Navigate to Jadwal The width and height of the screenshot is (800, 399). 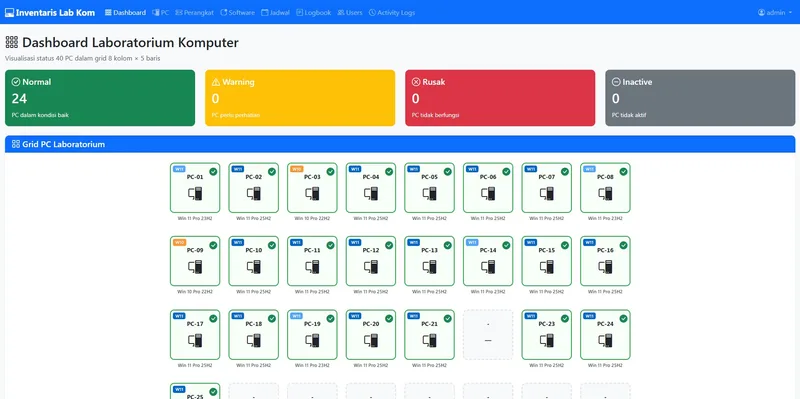tap(275, 13)
